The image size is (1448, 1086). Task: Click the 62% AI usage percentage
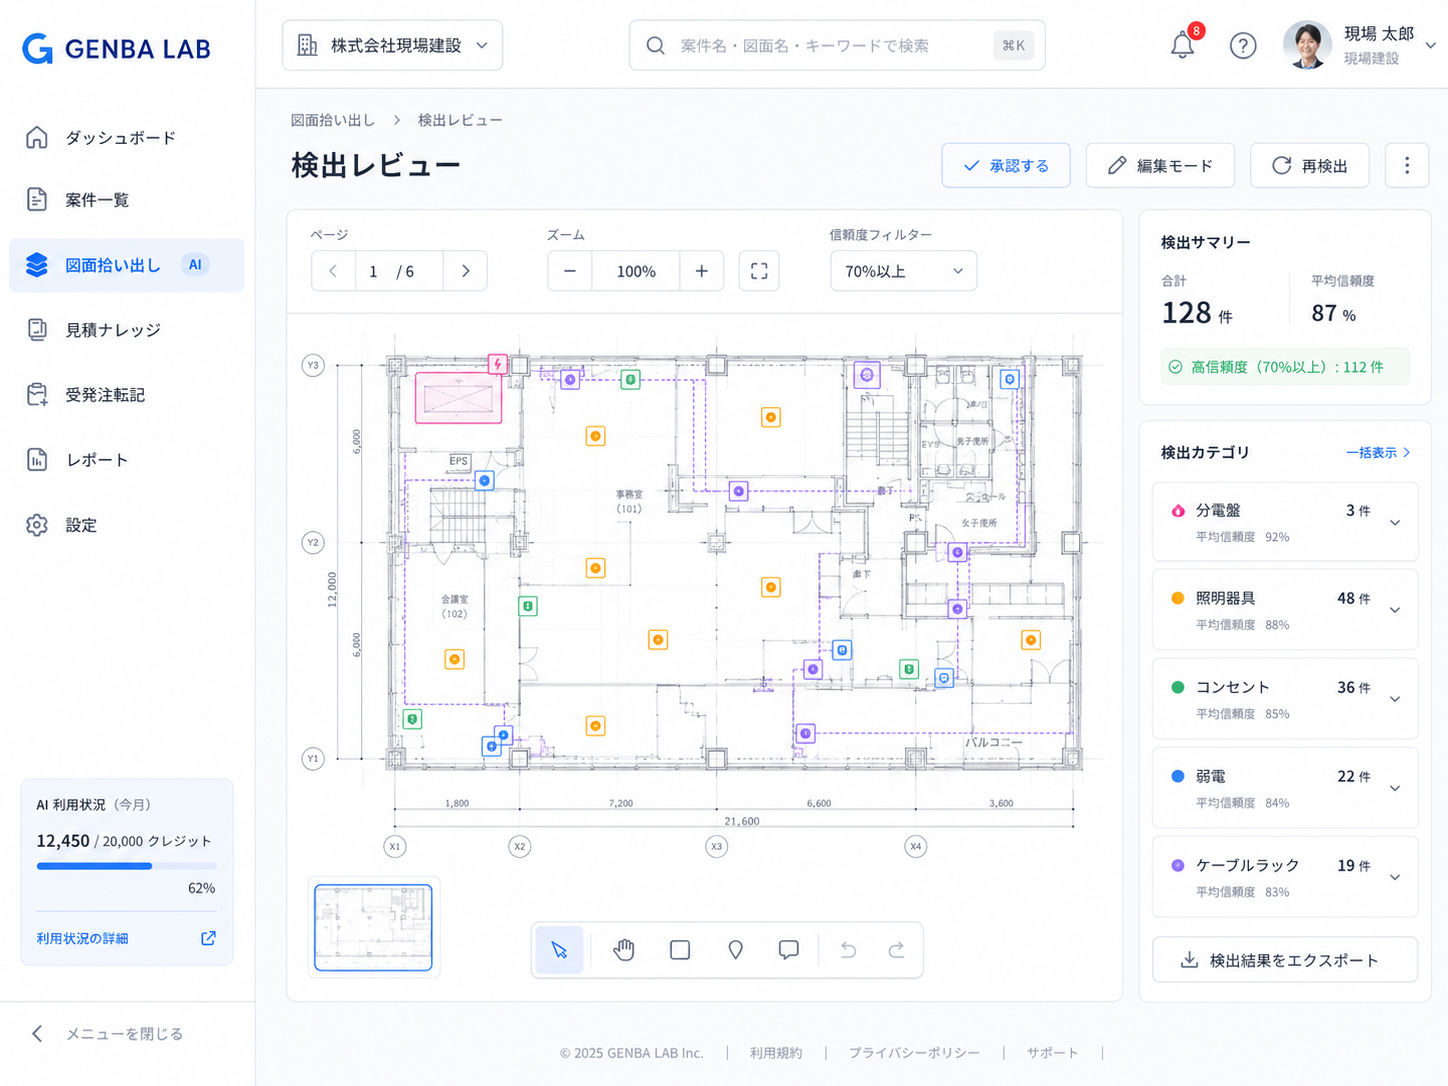click(201, 888)
